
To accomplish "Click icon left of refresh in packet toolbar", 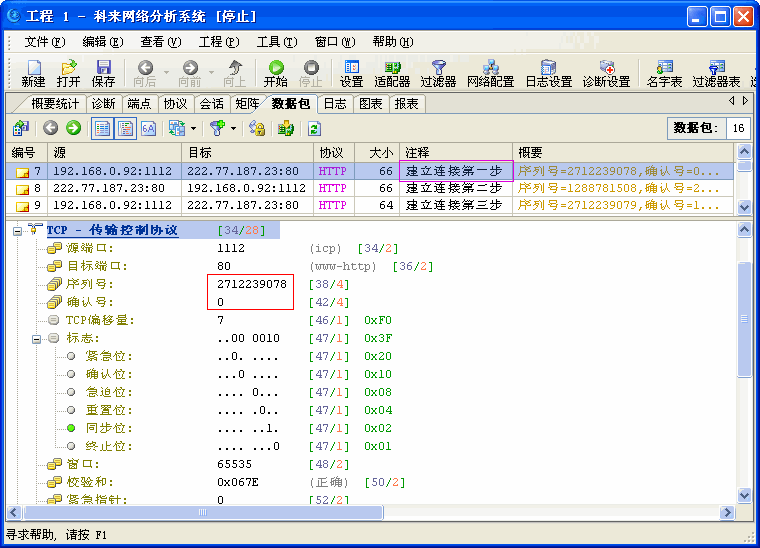I will point(286,128).
